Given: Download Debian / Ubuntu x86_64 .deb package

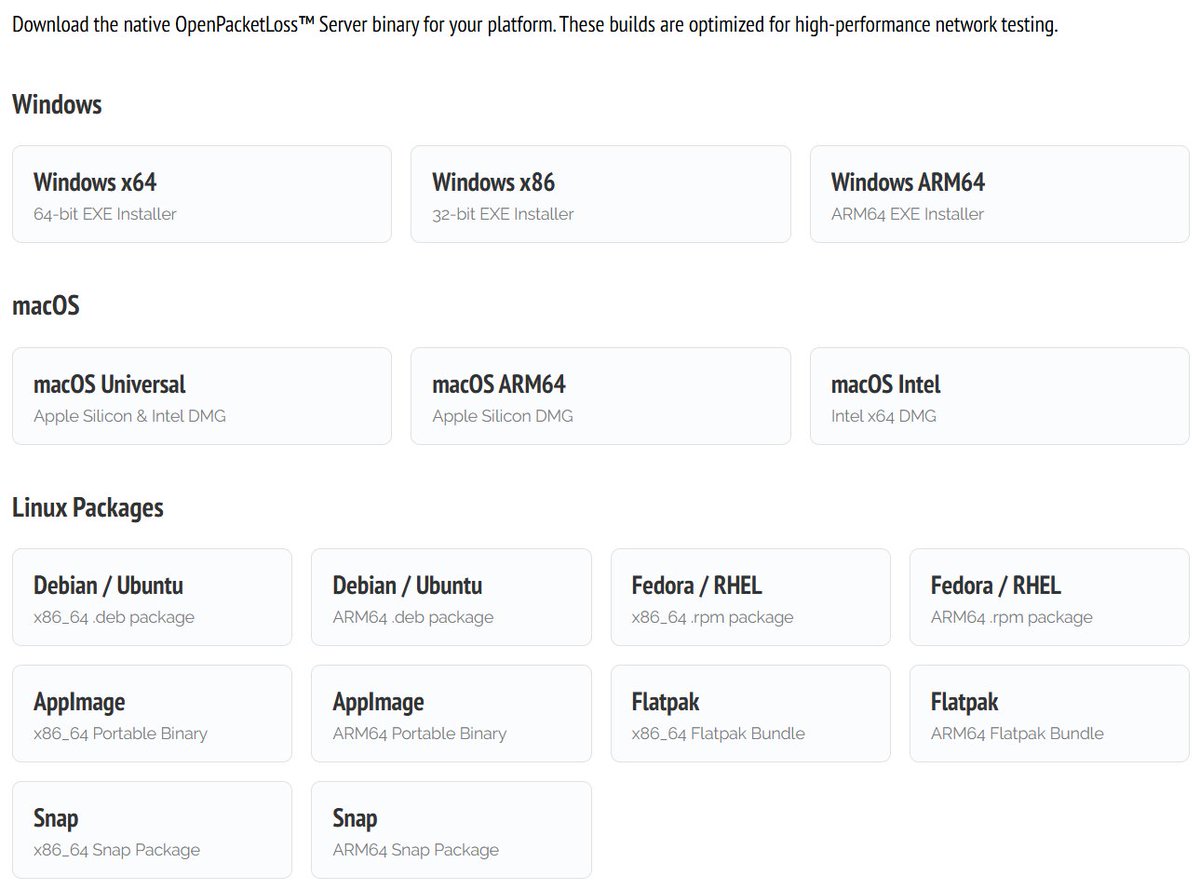Looking at the screenshot, I should pos(152,597).
